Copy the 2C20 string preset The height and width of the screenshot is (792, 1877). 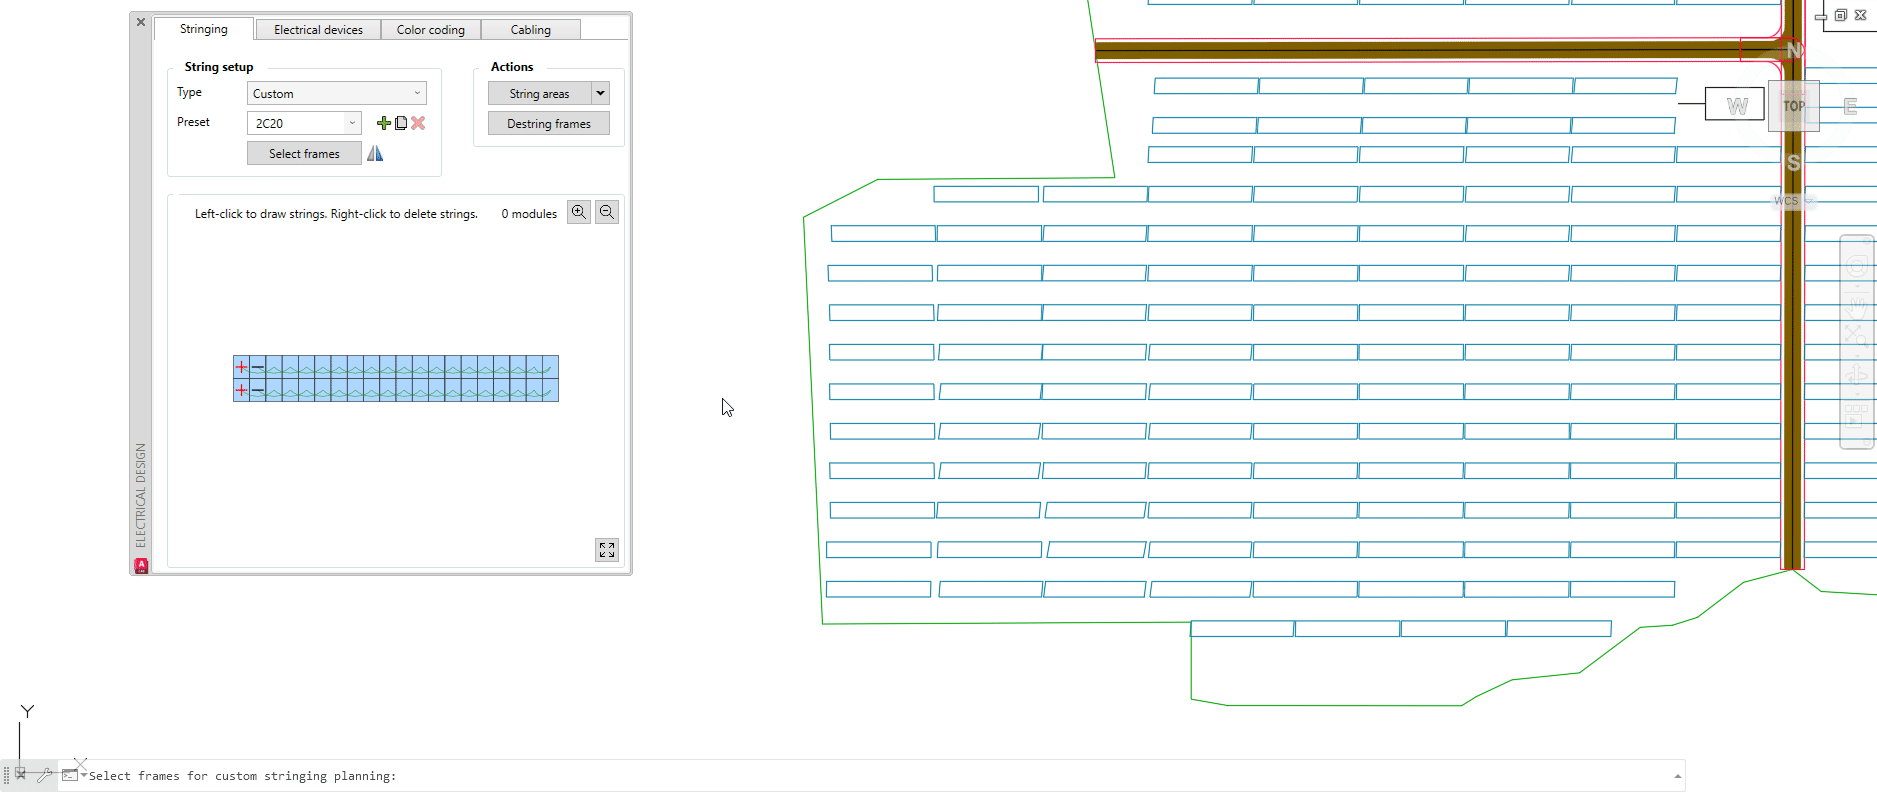tap(401, 123)
